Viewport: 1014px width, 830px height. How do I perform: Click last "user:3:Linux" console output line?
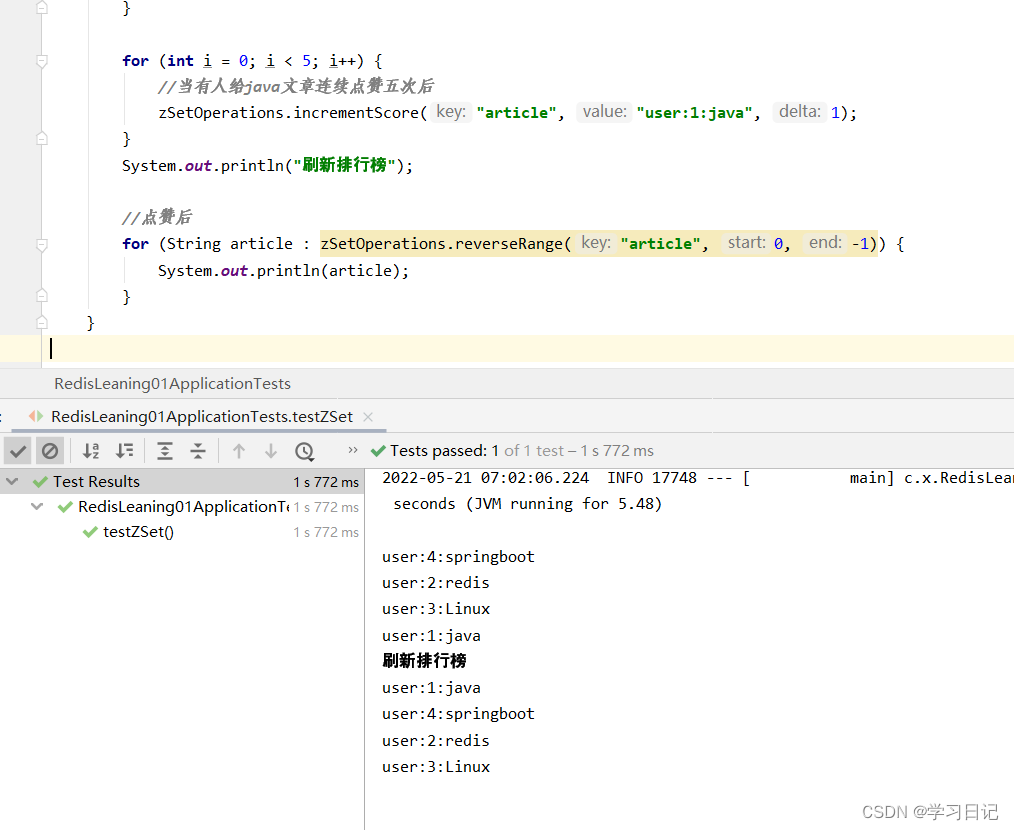tap(436, 767)
